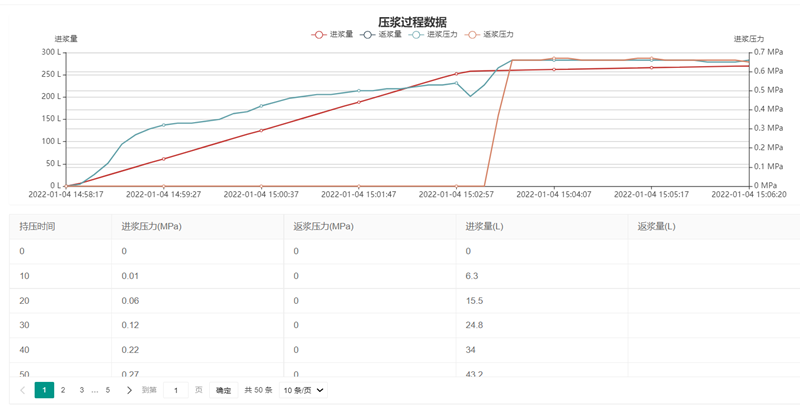Select page 2 in pagination

click(63, 390)
